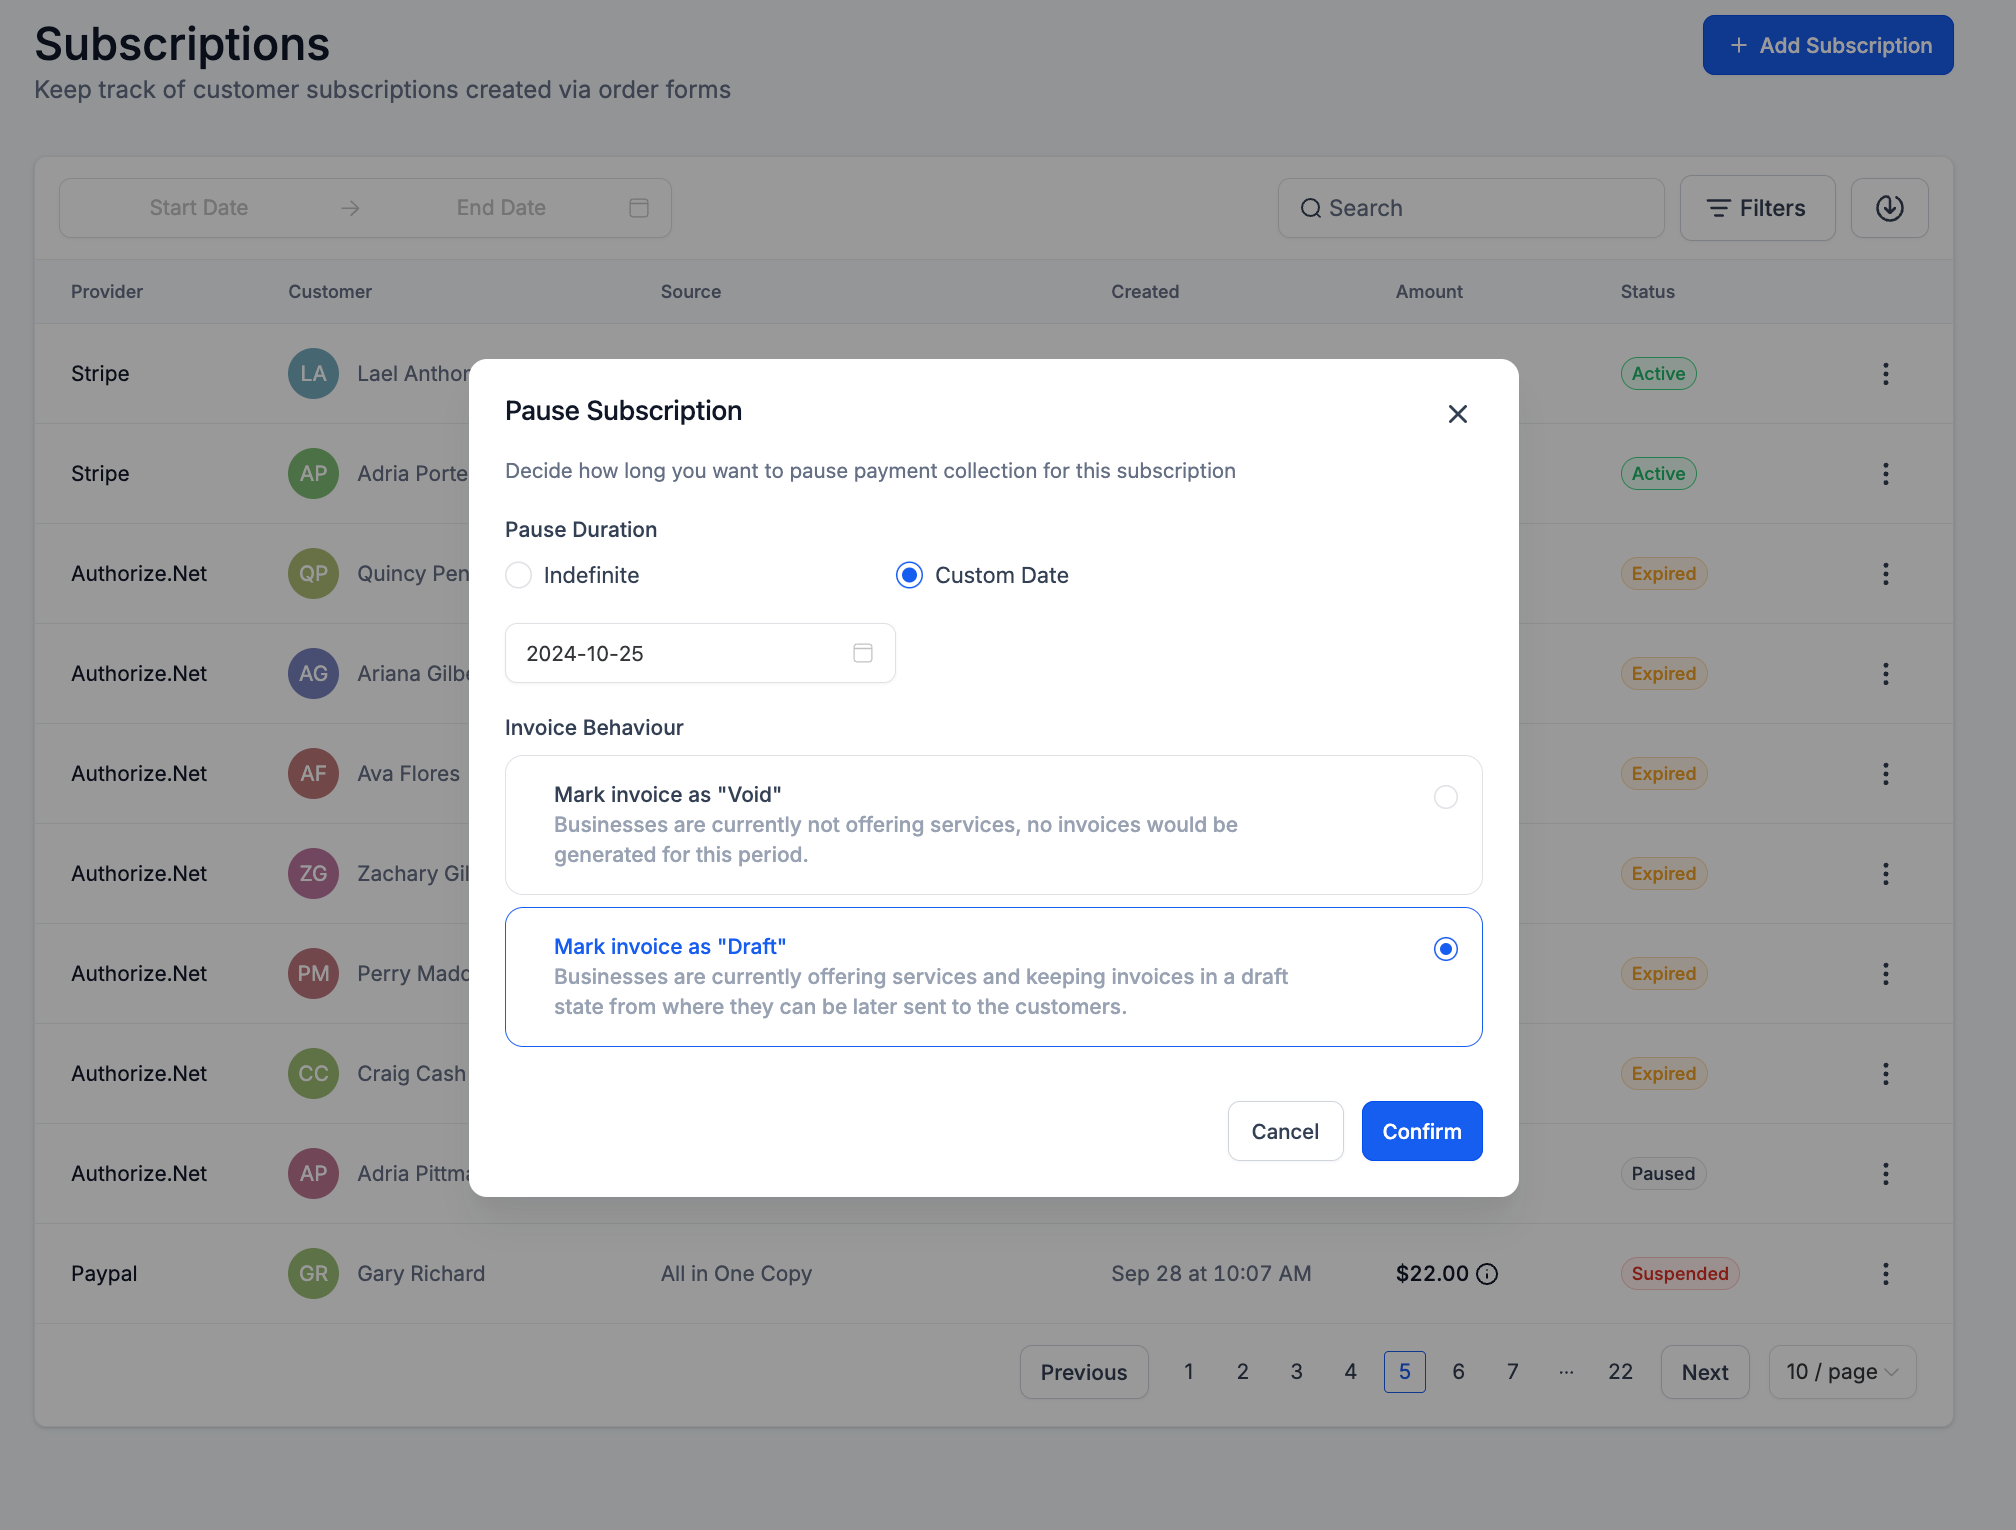Jump to page 22
2016x1530 pixels.
(x=1620, y=1372)
